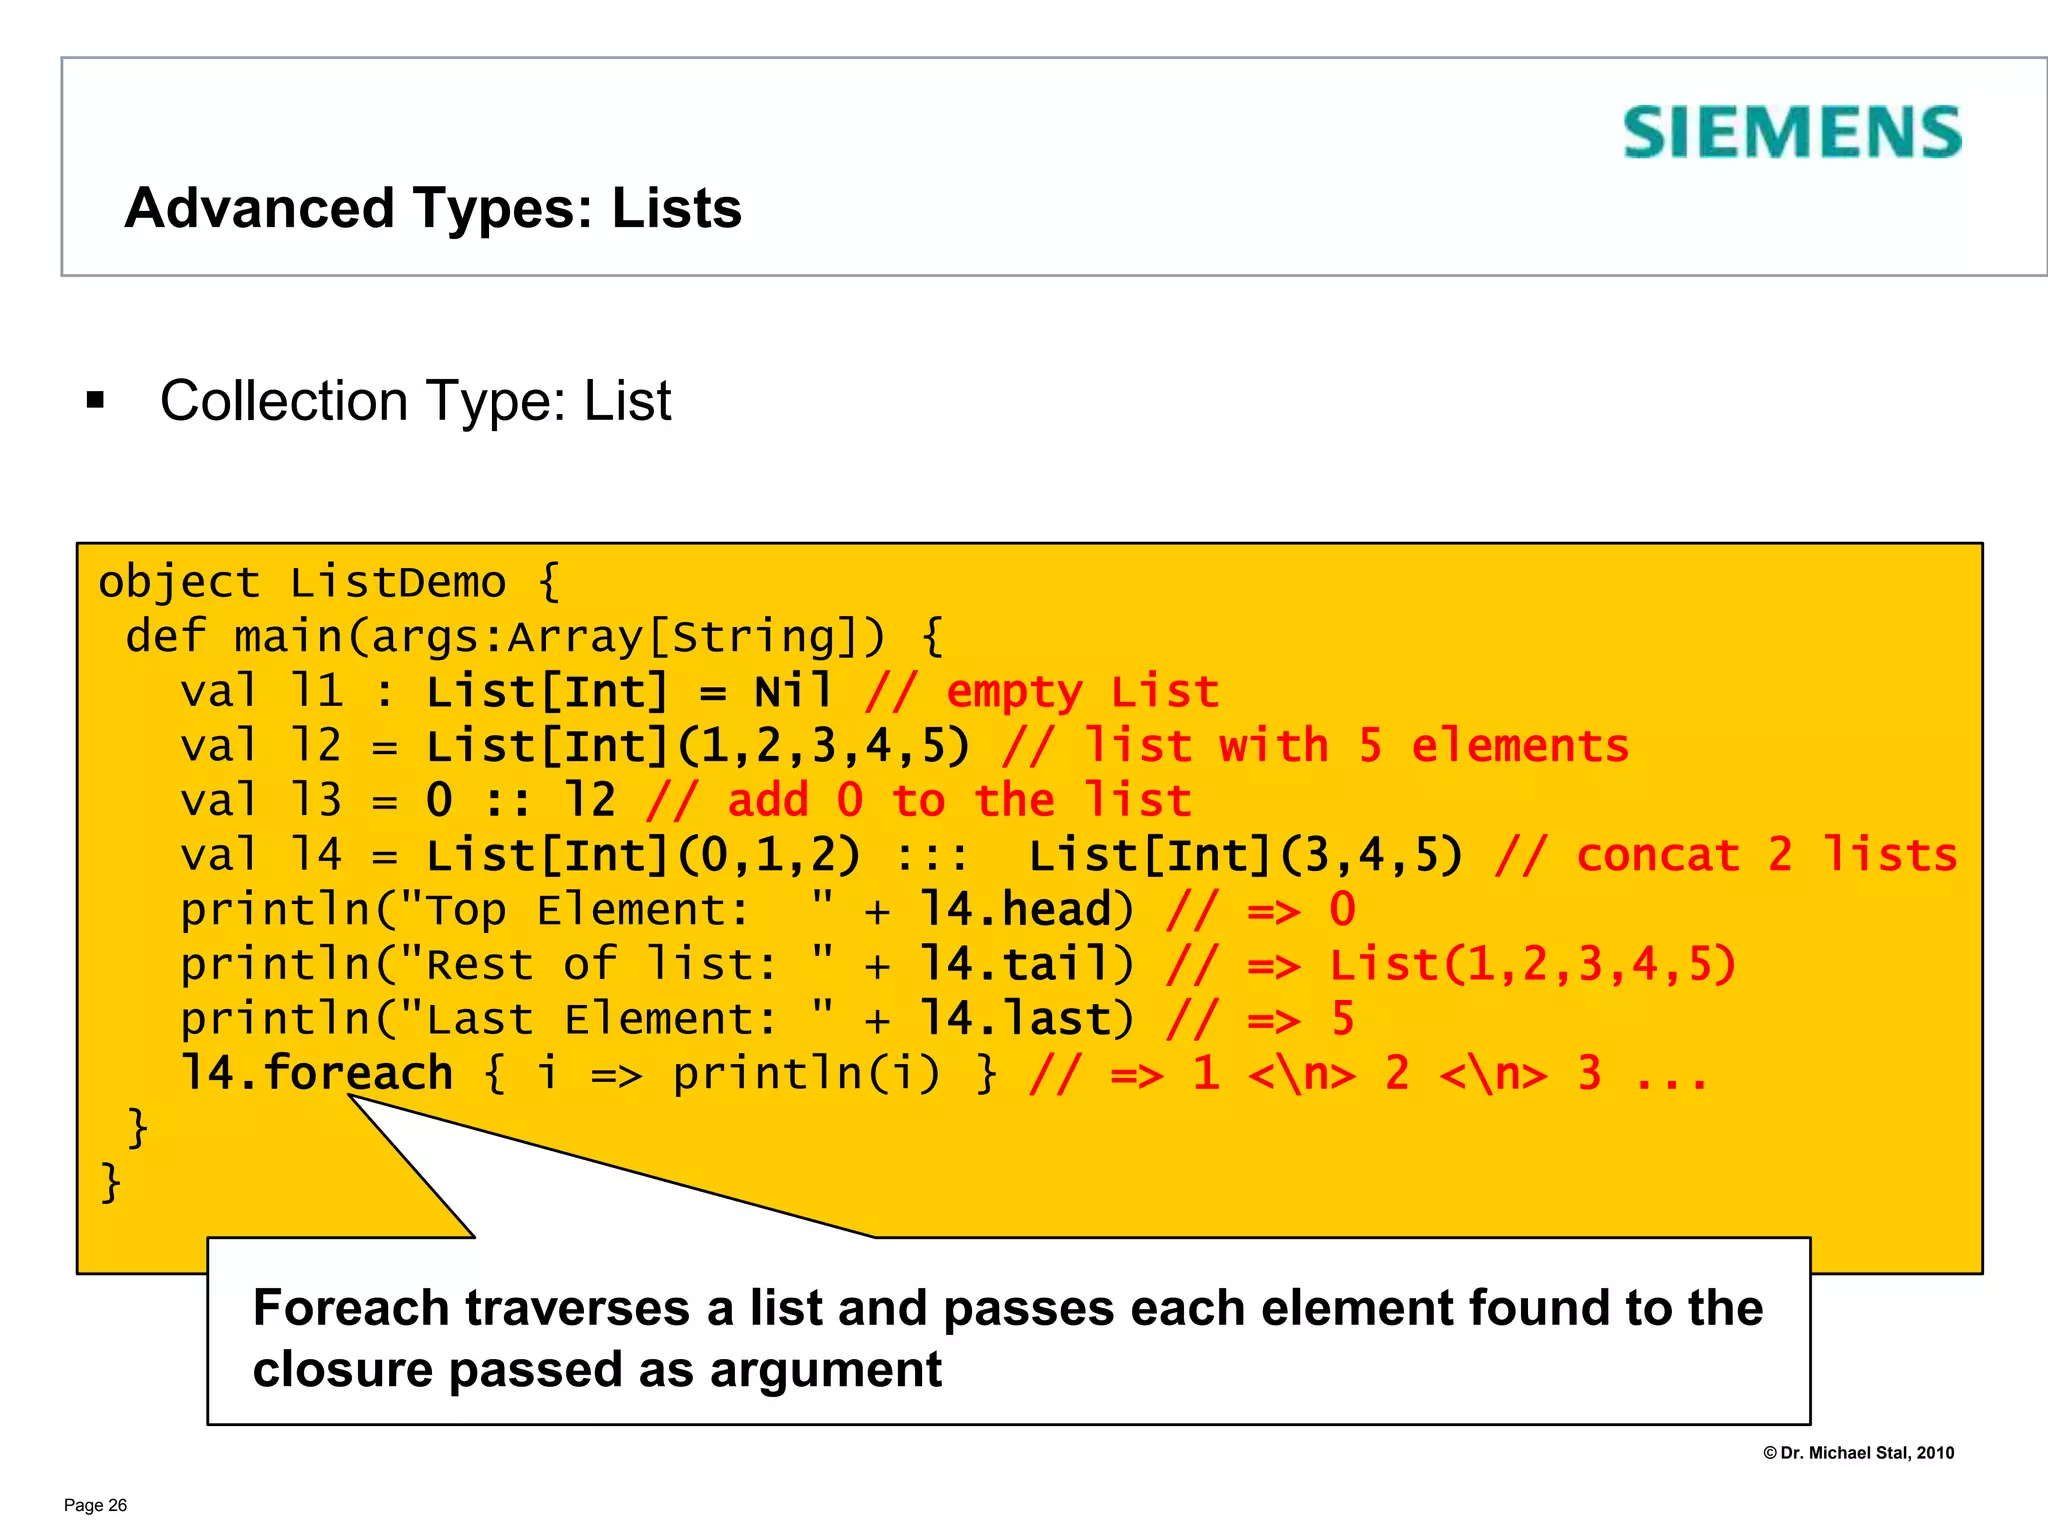Viewport: 2048px width, 1536px height.
Task: Click the val l1 : List[Int] = Nil declaration
Action: [x=505, y=691]
